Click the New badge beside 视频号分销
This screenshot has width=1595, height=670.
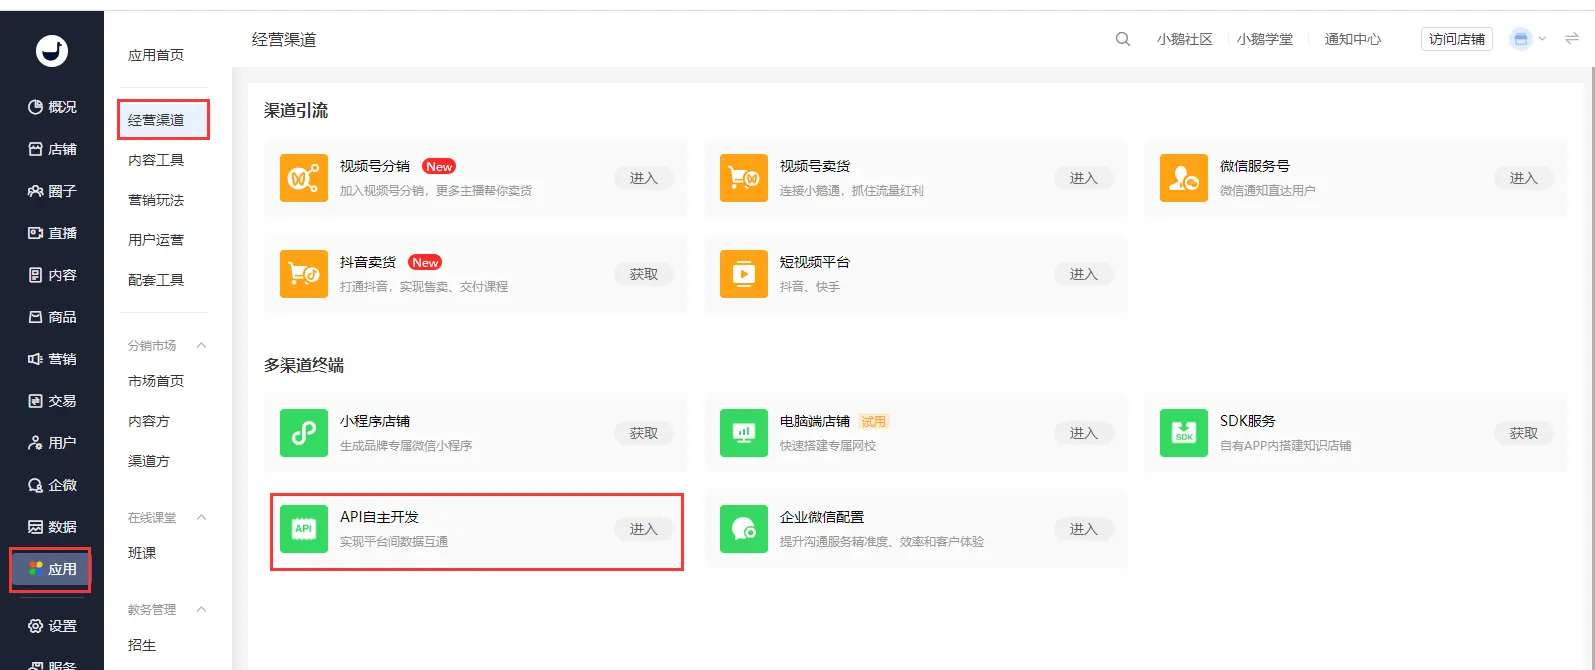(439, 166)
